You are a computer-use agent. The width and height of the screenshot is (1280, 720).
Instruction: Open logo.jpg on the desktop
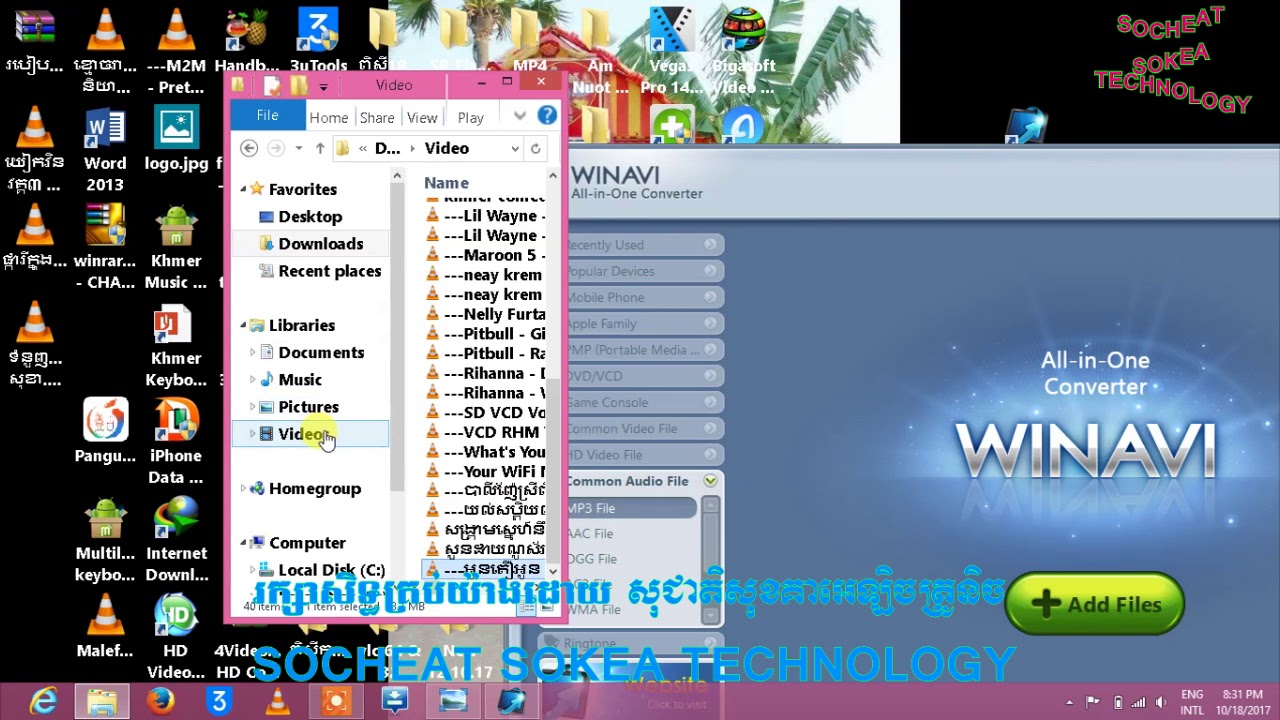(176, 141)
